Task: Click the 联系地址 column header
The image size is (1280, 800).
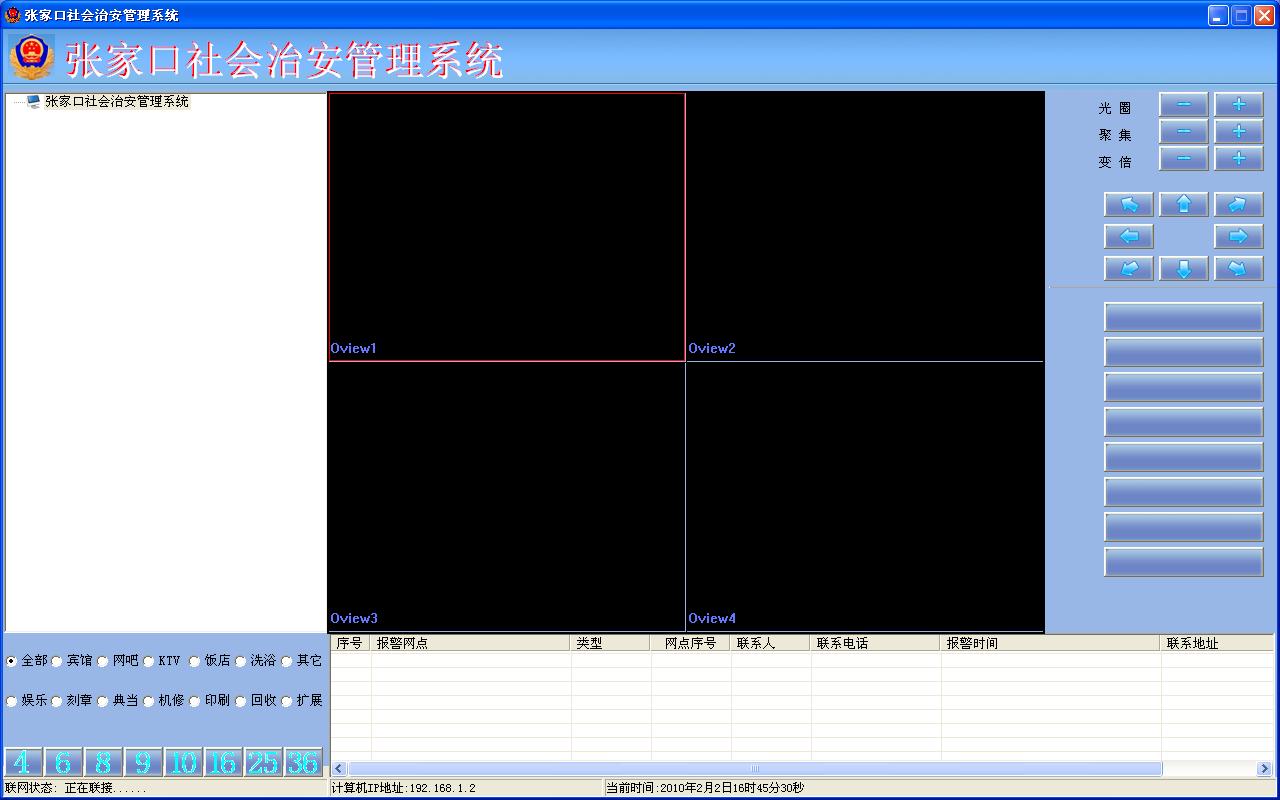Action: tap(1217, 643)
